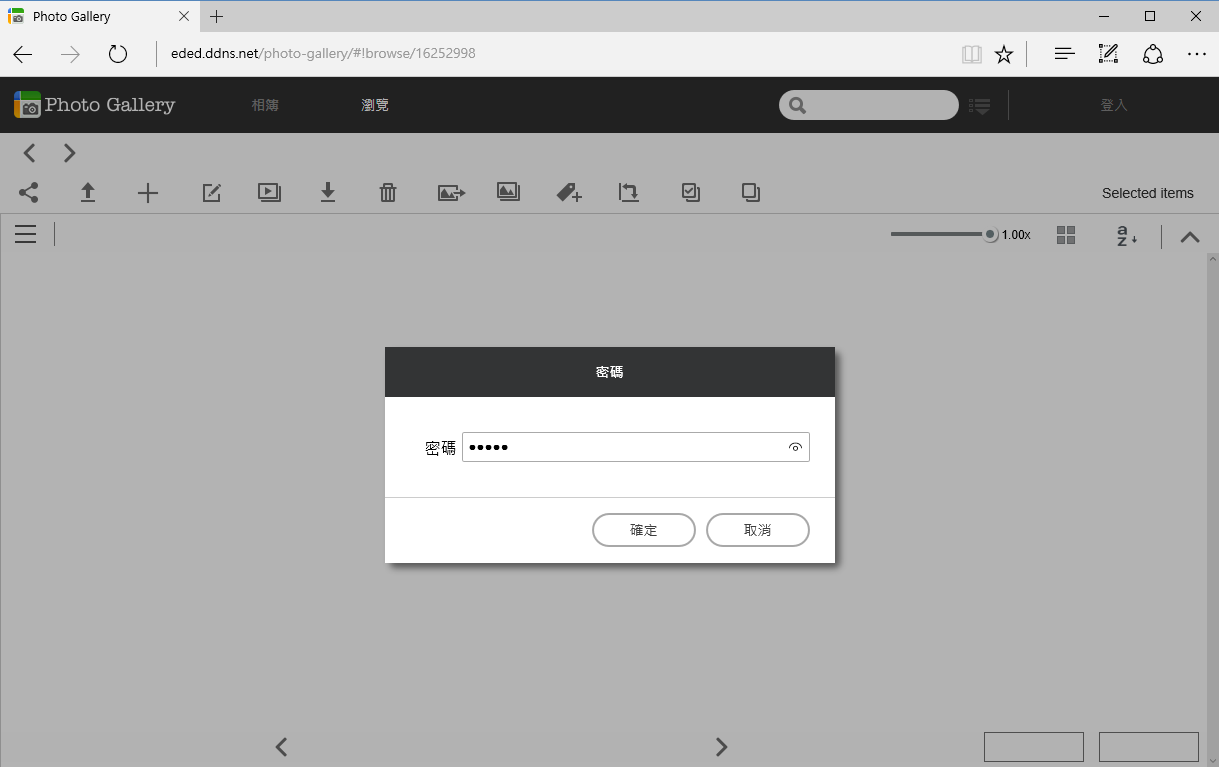Select the Photo Gallery browser tab
This screenshot has height=767, width=1219.
(x=100, y=16)
